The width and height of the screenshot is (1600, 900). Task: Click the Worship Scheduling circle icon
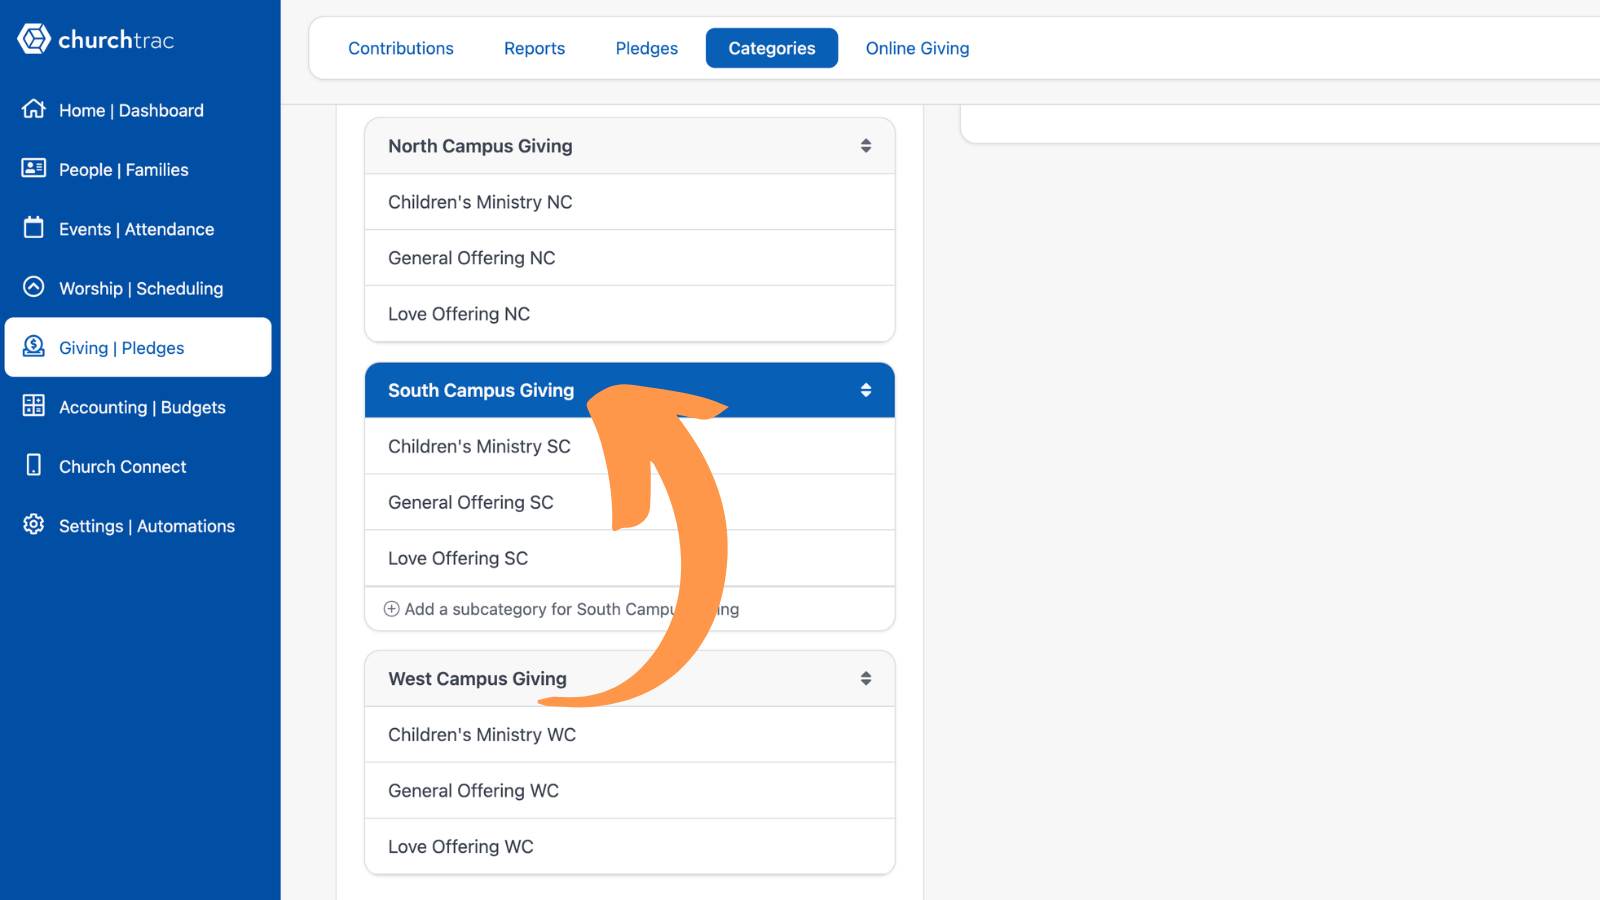34,287
